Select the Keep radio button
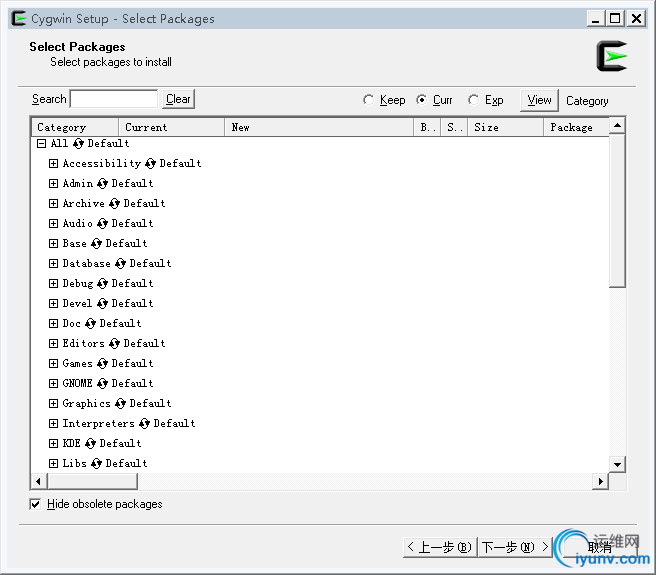Image resolution: width=656 pixels, height=575 pixels. point(368,100)
